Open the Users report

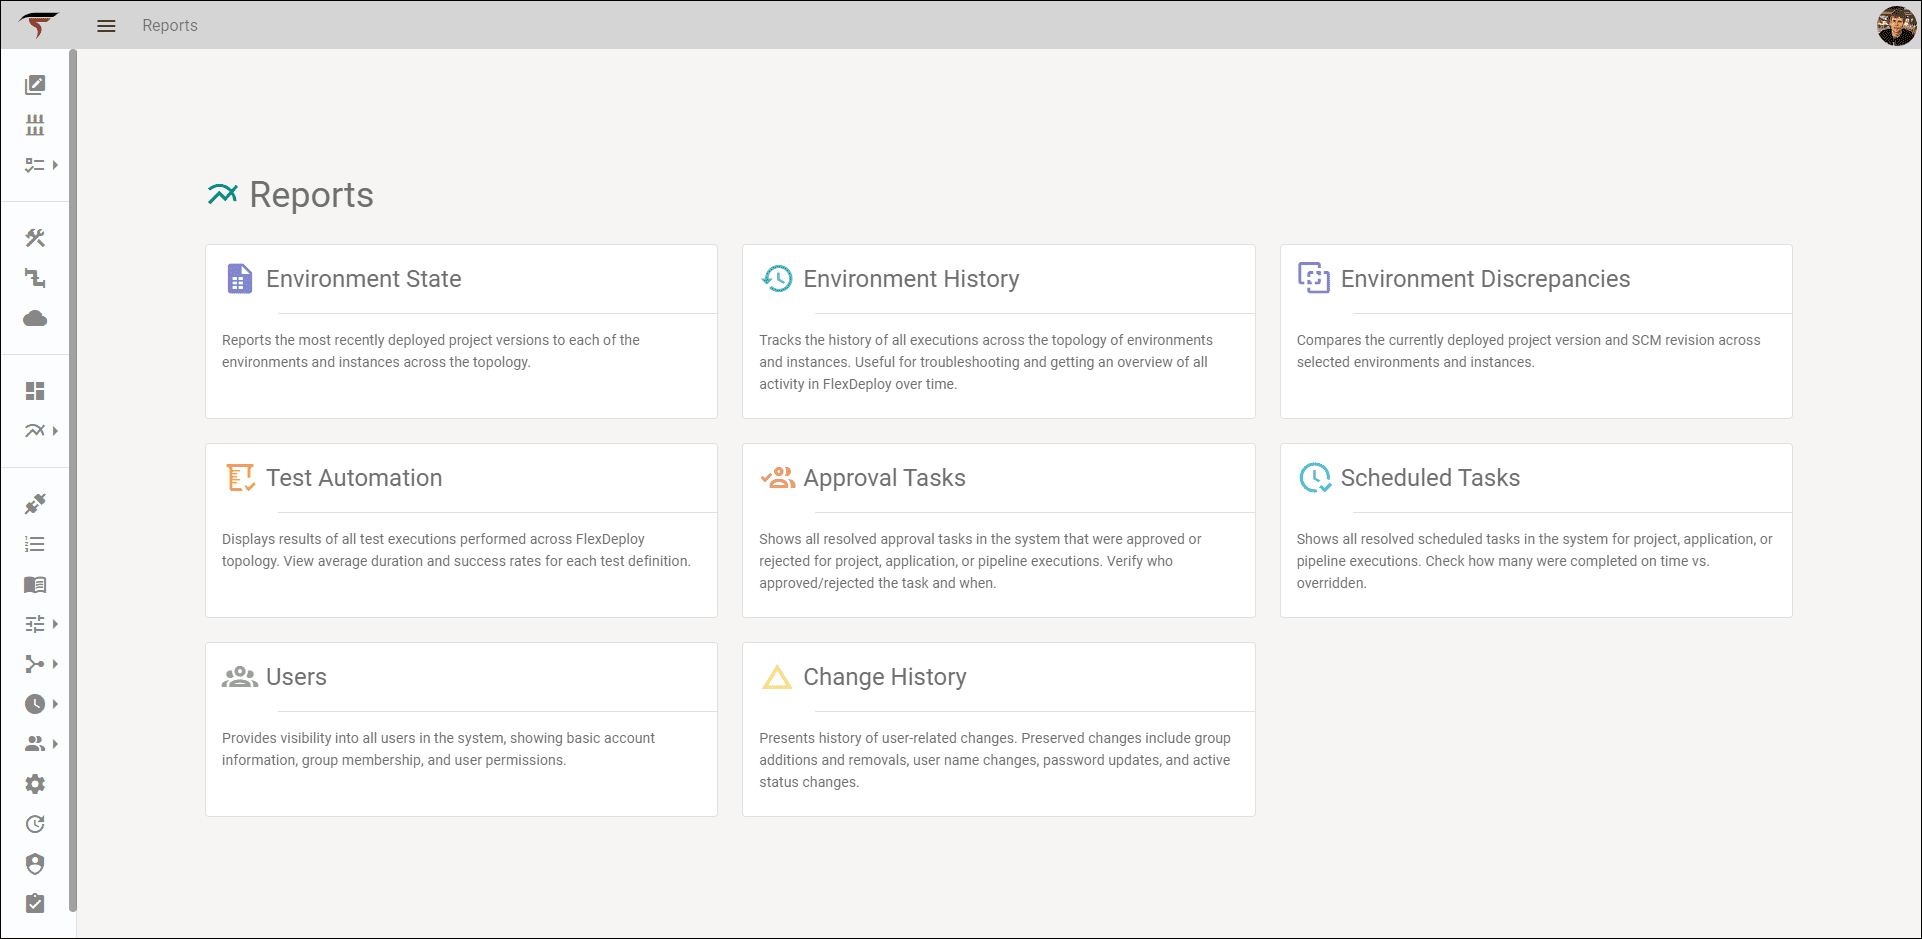(461, 729)
